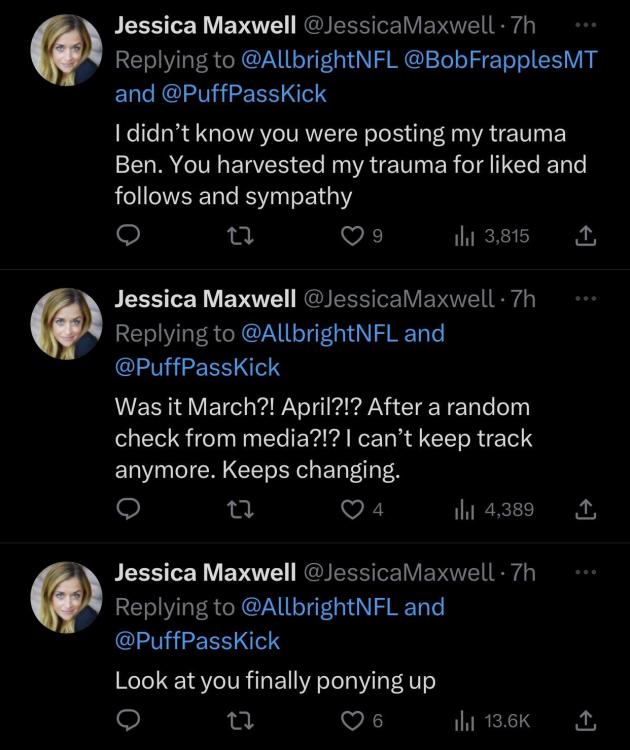Open view stats showing 13.6K views
Viewport: 630px width, 750px height.
(494, 721)
